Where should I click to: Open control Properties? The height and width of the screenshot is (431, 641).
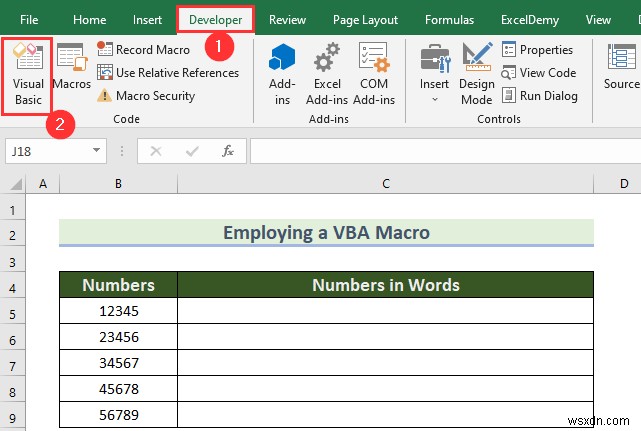(537, 49)
